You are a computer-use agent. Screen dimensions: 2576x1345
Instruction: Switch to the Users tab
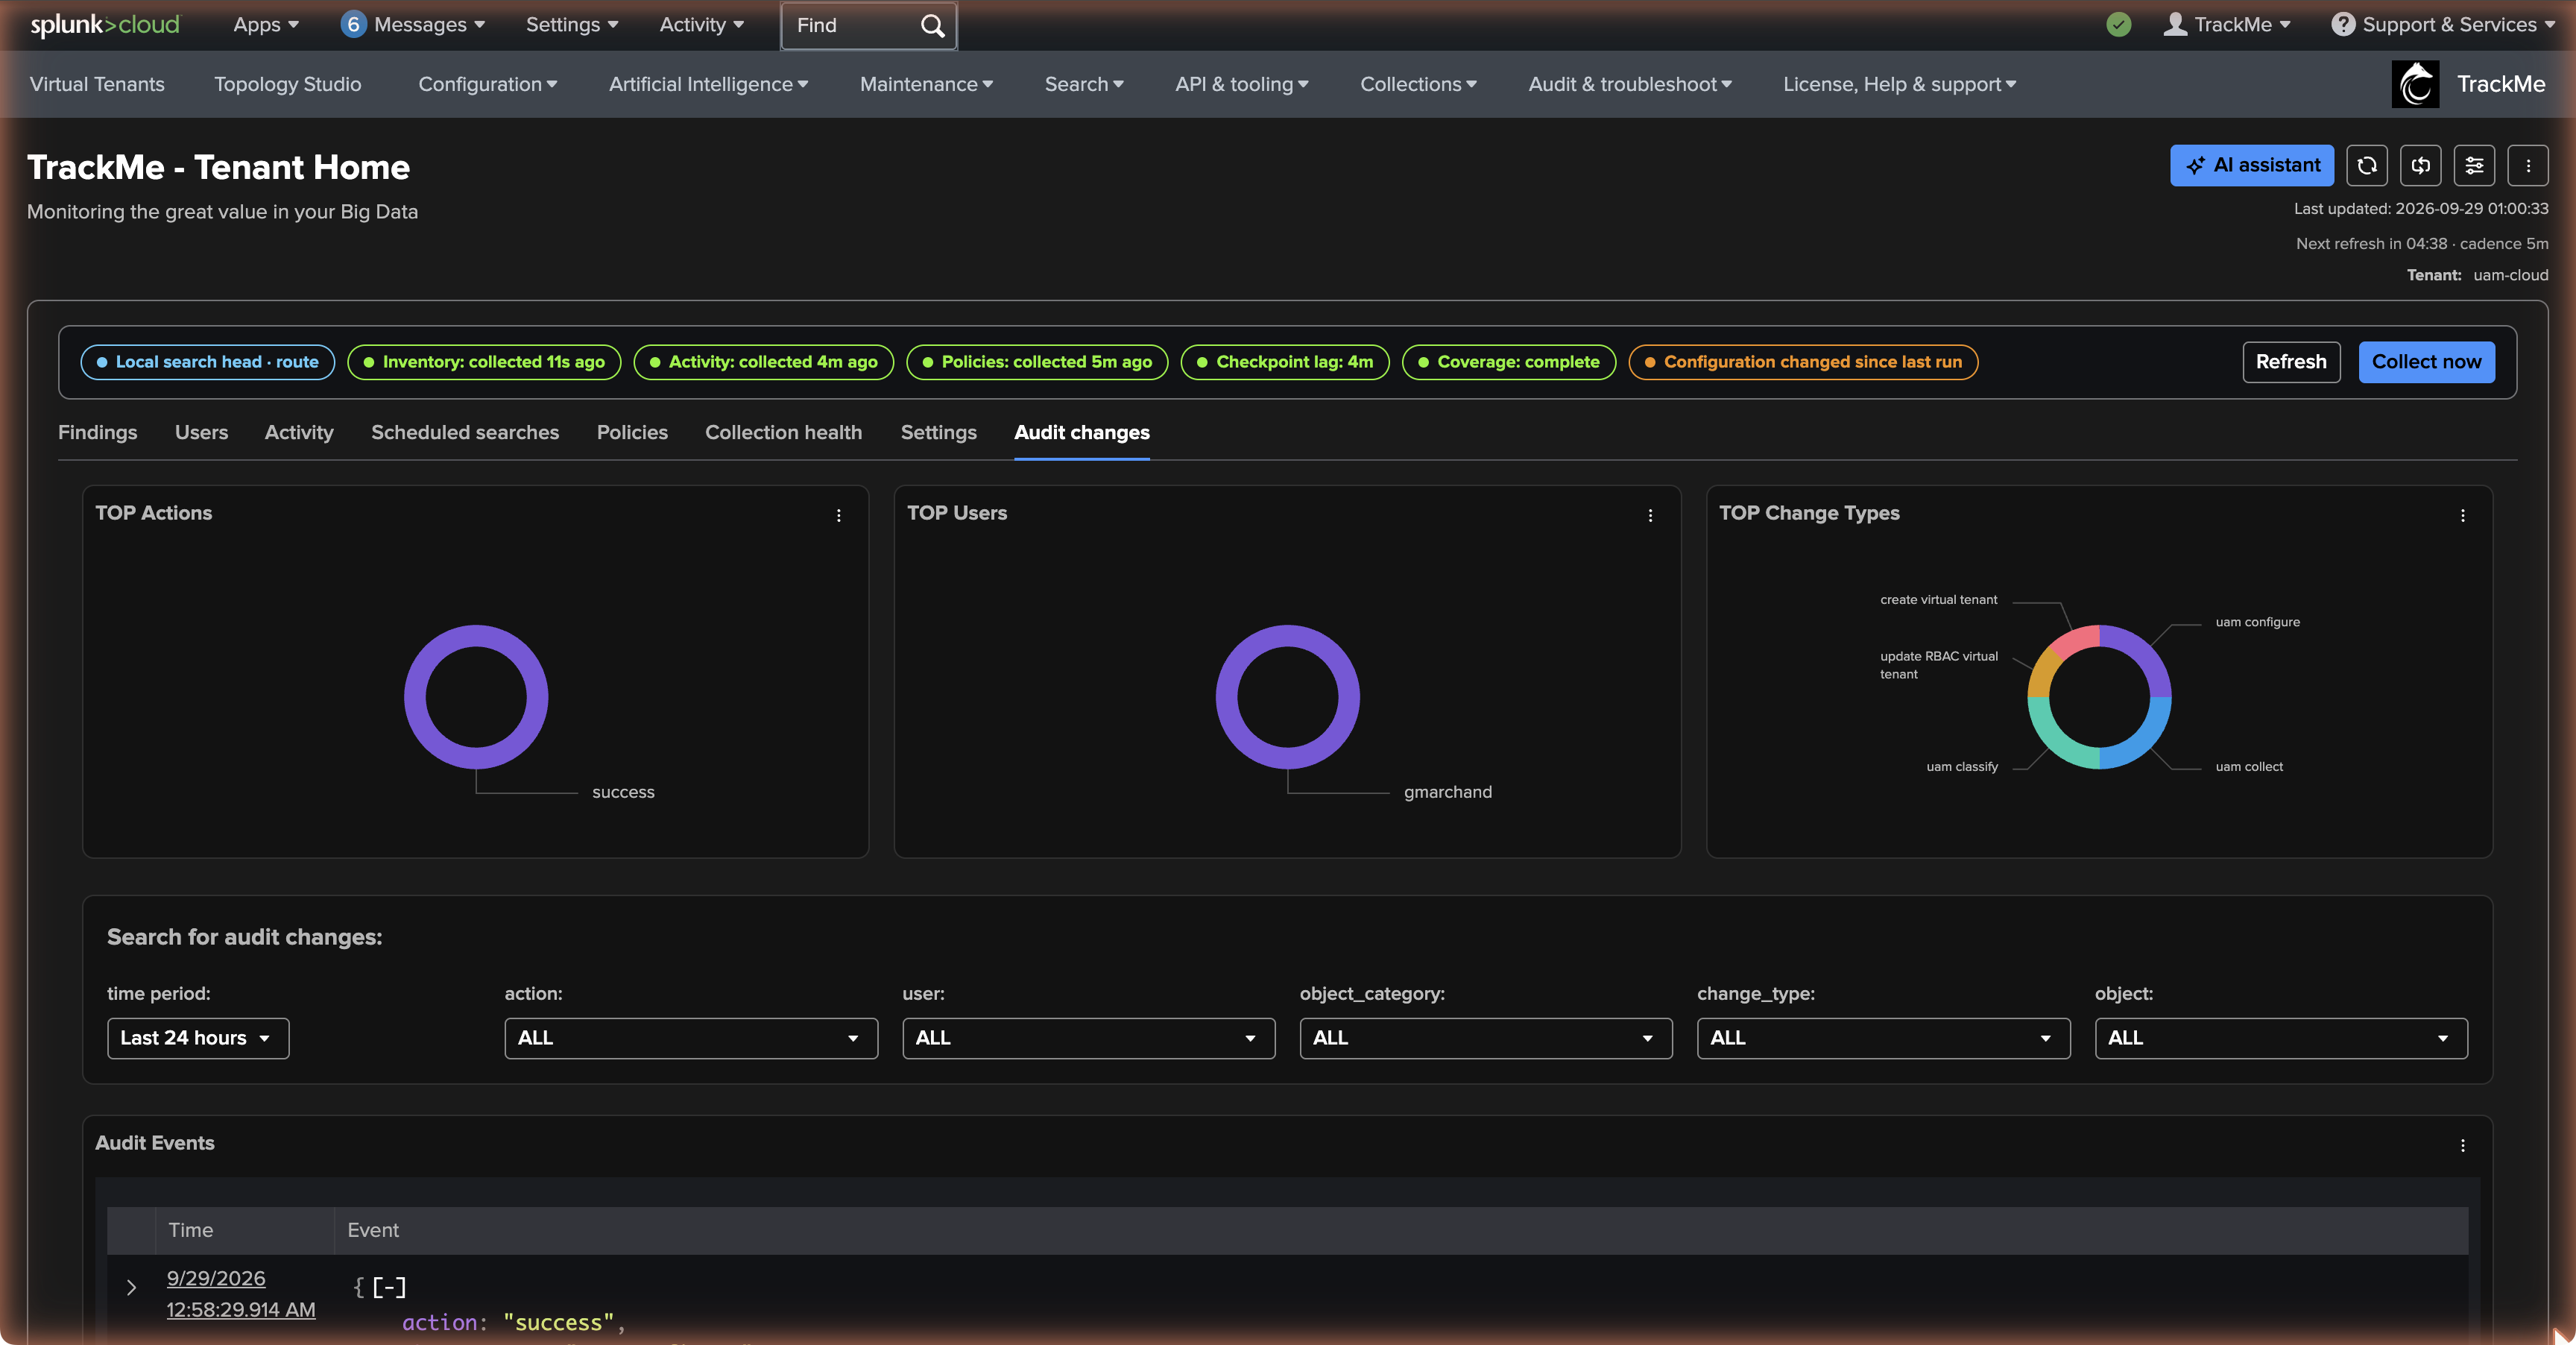click(x=201, y=433)
